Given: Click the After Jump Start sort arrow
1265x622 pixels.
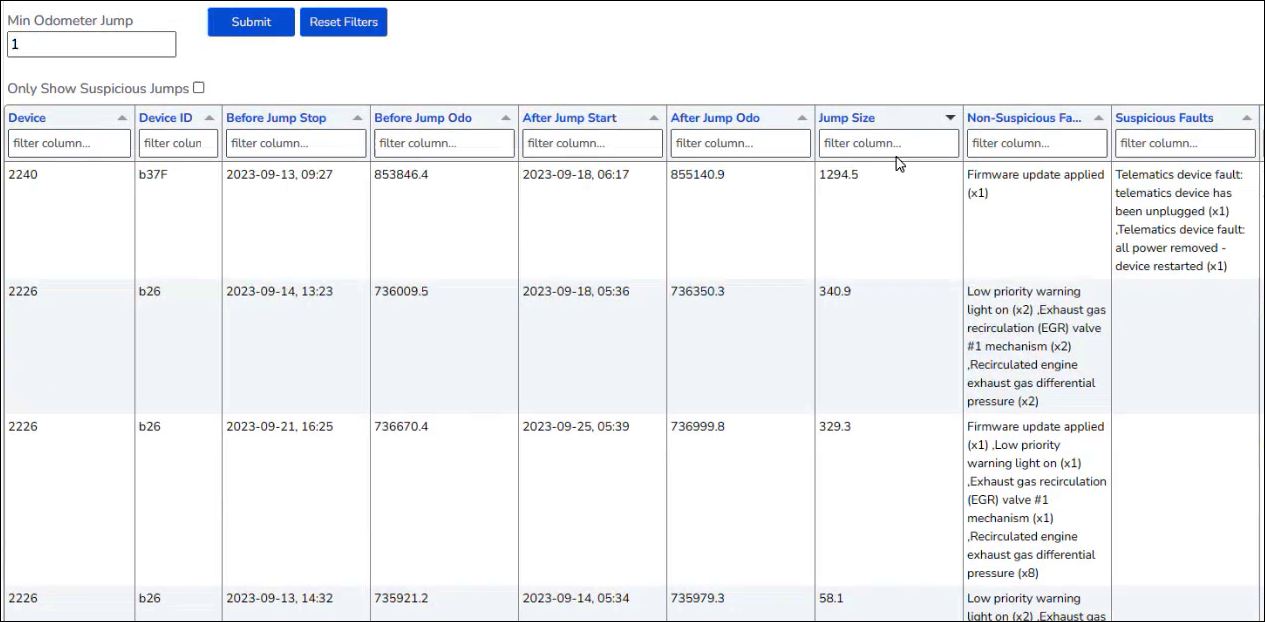Looking at the screenshot, I should 654,118.
